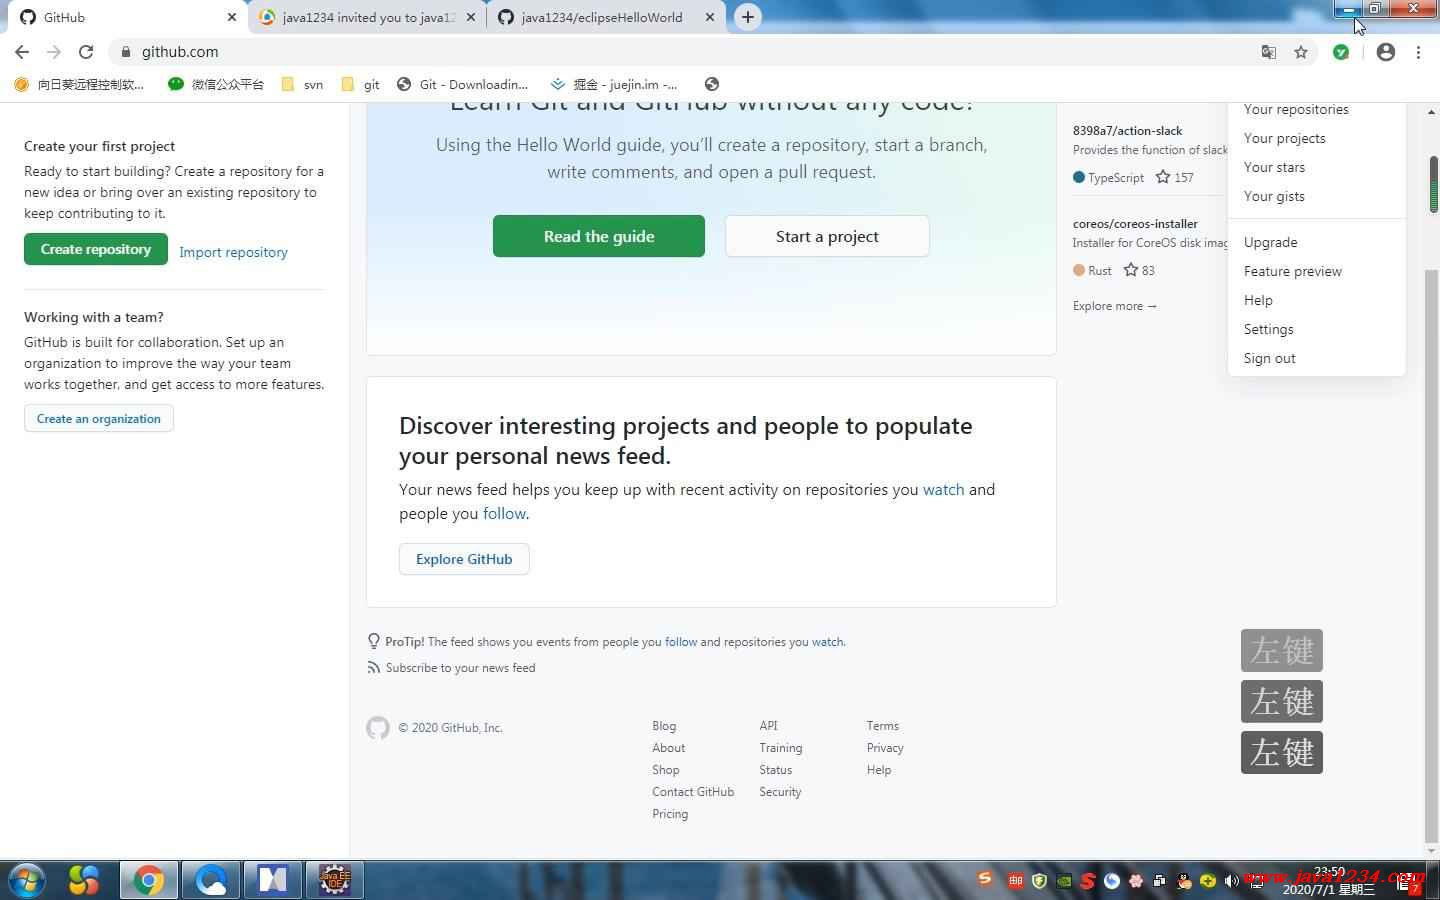Open the WeChat public platform bookmark
Screen dimensions: 1440x900
click(216, 84)
